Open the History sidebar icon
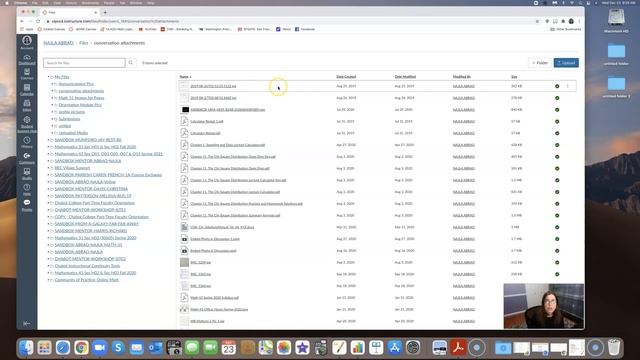640x360 pixels. click(27, 142)
